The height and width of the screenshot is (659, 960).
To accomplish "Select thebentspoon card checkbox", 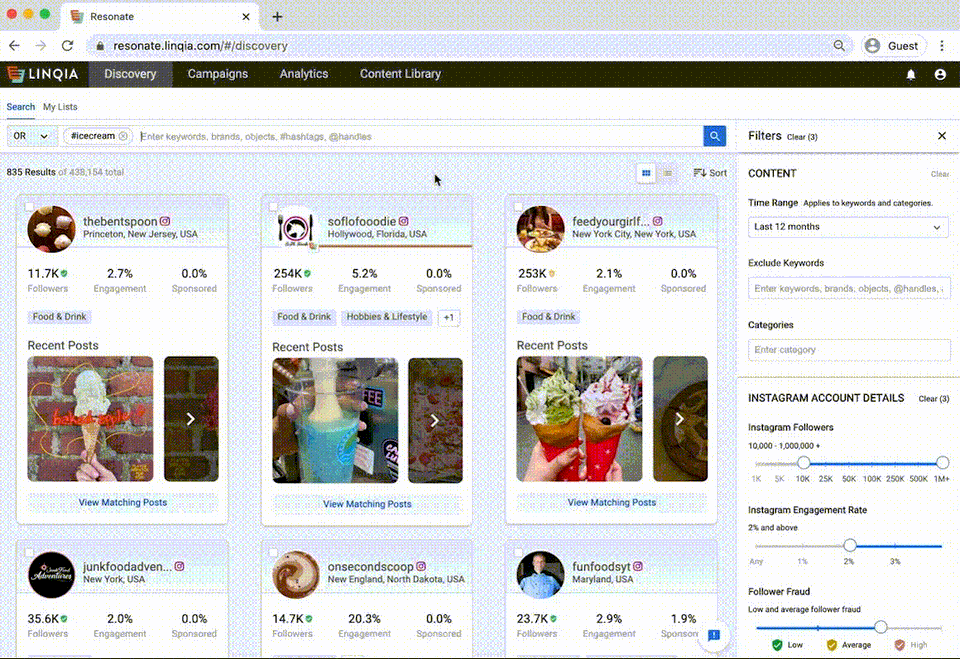I will tap(29, 207).
